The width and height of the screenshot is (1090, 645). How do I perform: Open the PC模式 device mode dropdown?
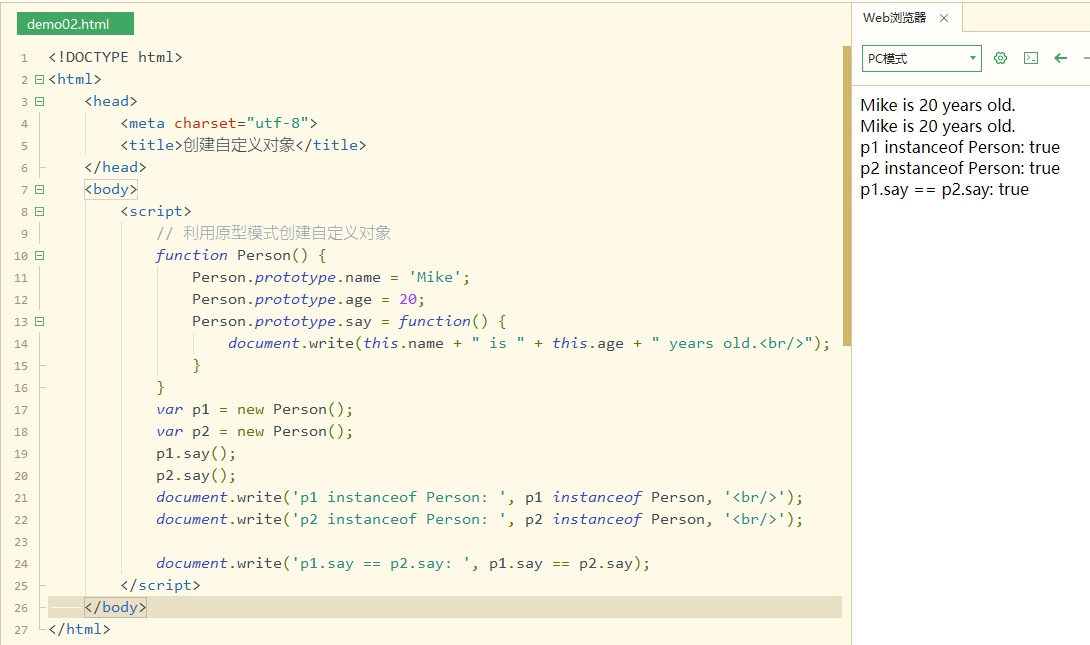pos(922,58)
